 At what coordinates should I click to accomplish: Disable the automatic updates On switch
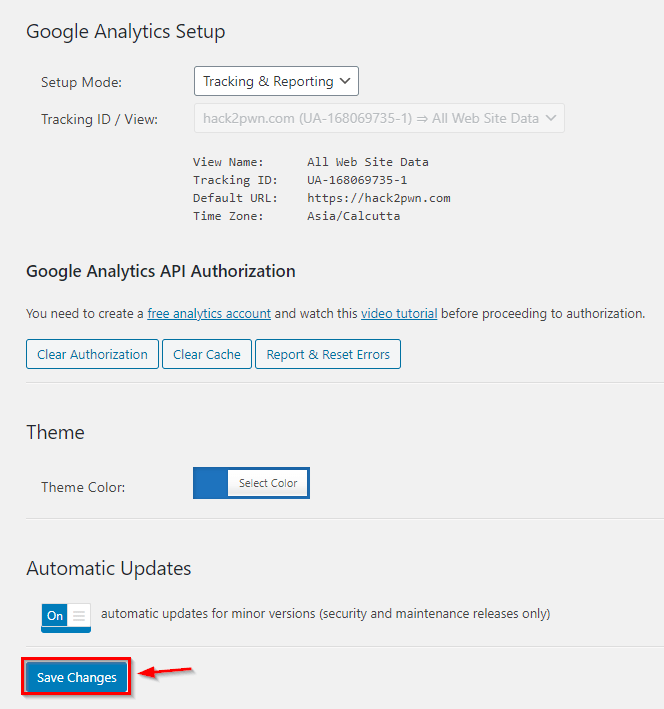tap(66, 616)
